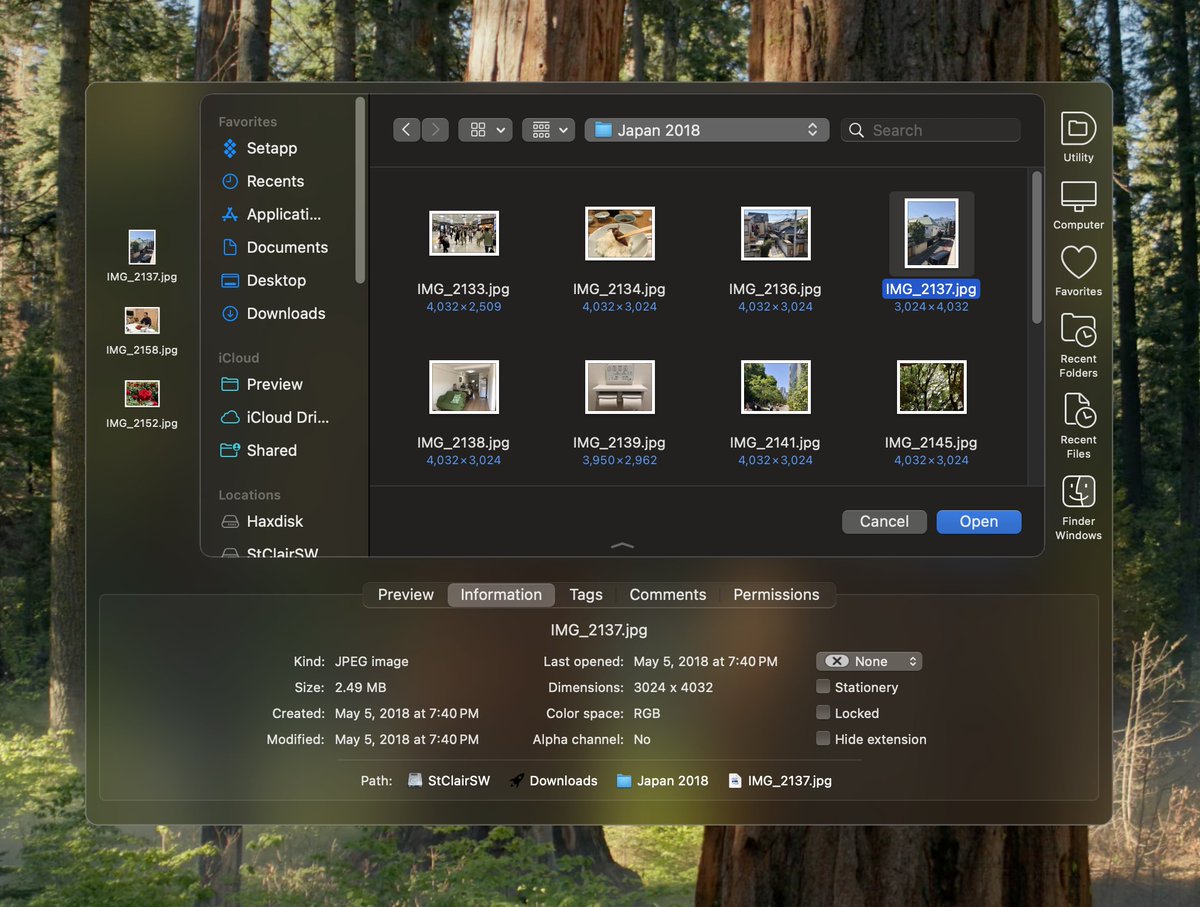
Task: Open the icon view mode dropdown
Action: (x=485, y=130)
